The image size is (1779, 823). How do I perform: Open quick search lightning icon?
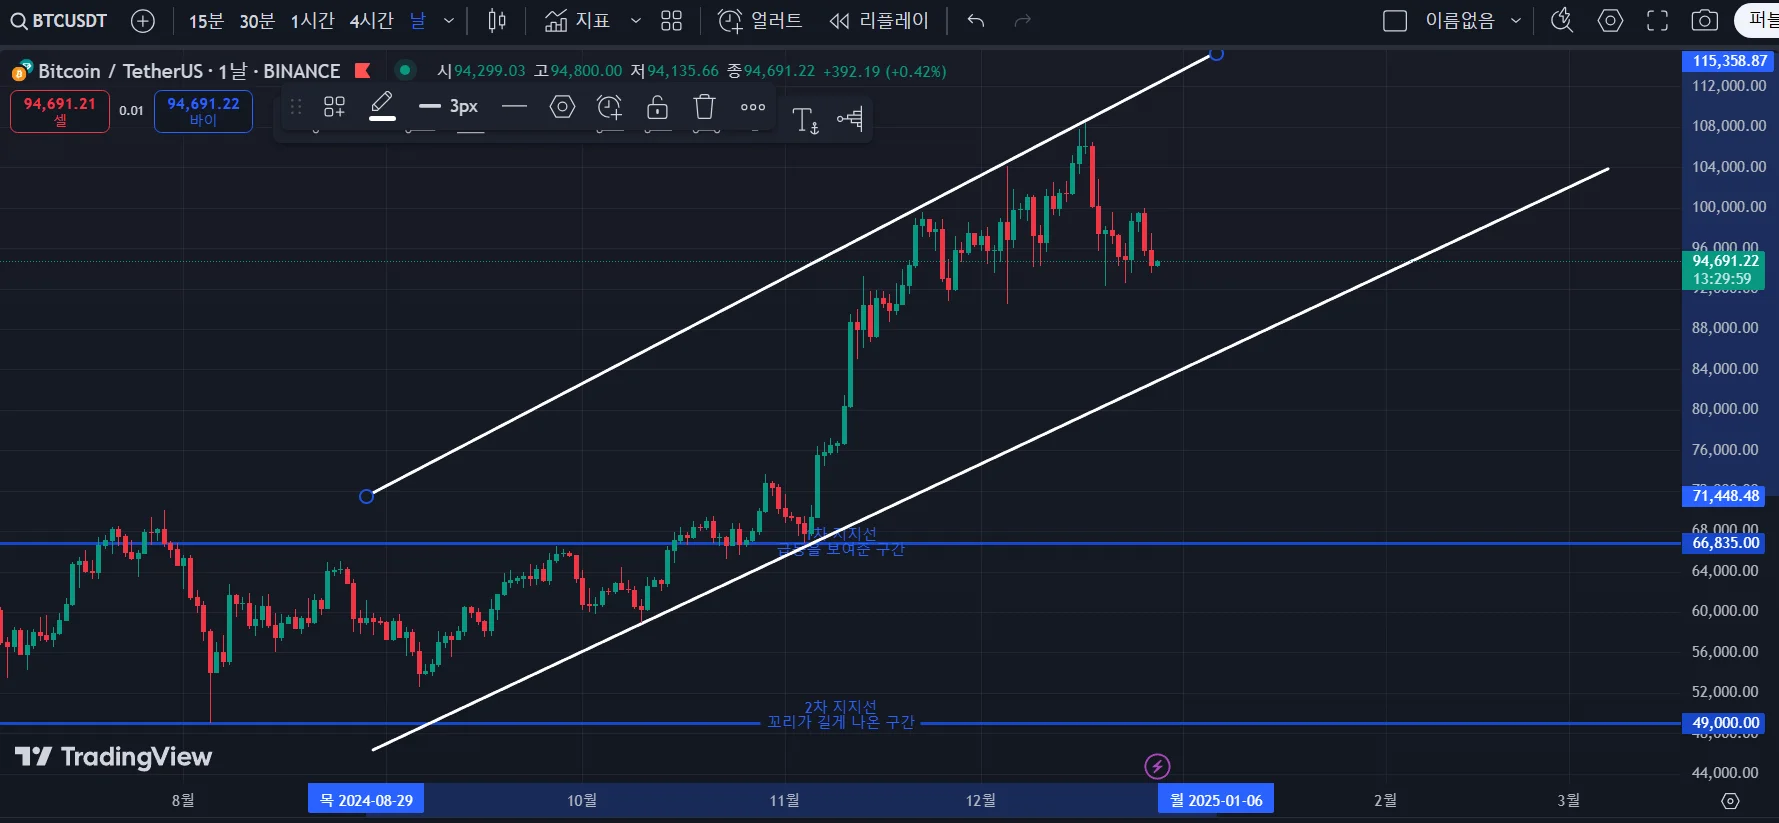coord(1562,21)
